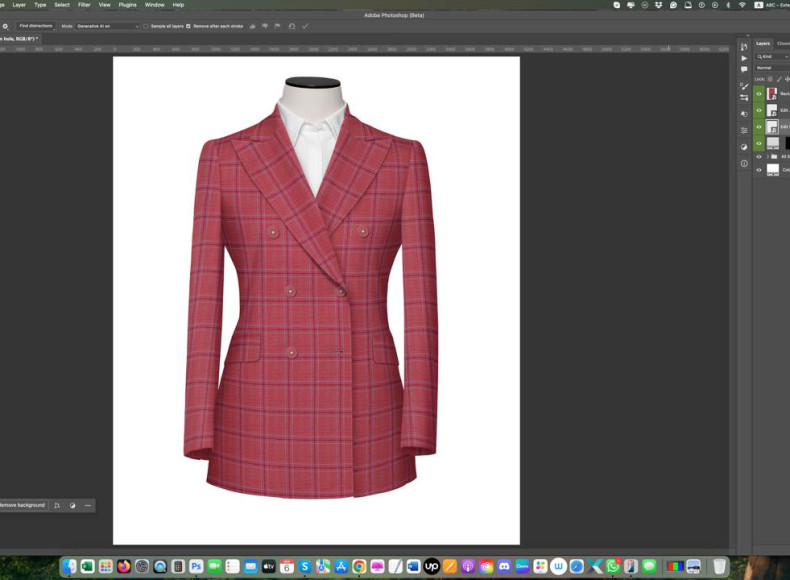This screenshot has width=790, height=580.
Task: Hide the top layer with red thumbnail
Action: click(x=759, y=94)
